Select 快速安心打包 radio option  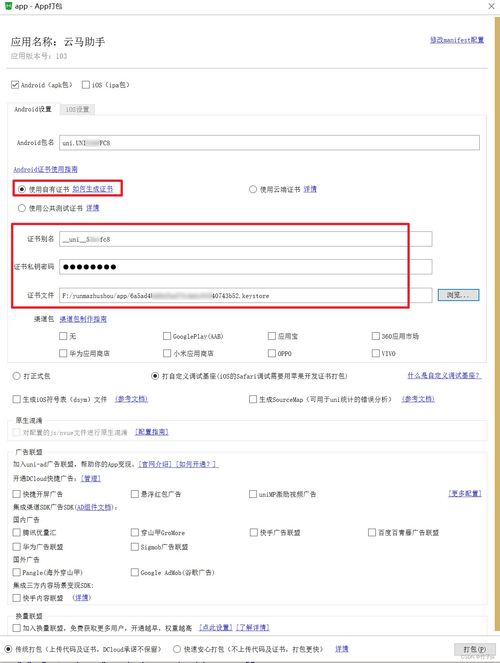click(177, 649)
